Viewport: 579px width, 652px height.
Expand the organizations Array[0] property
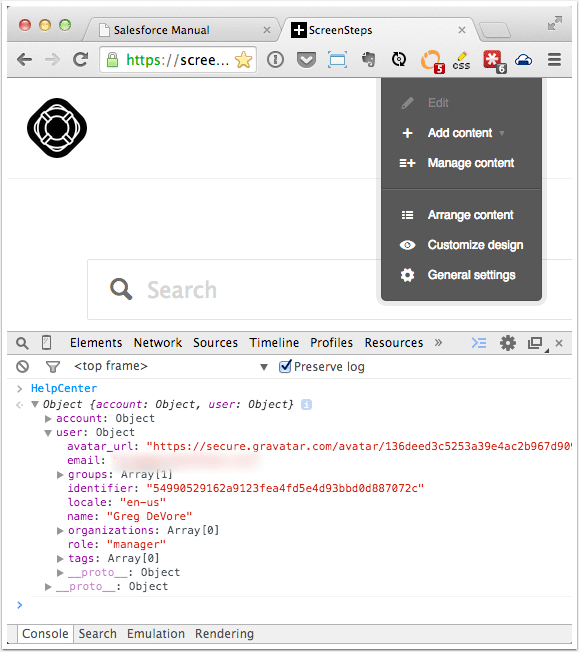click(x=60, y=531)
